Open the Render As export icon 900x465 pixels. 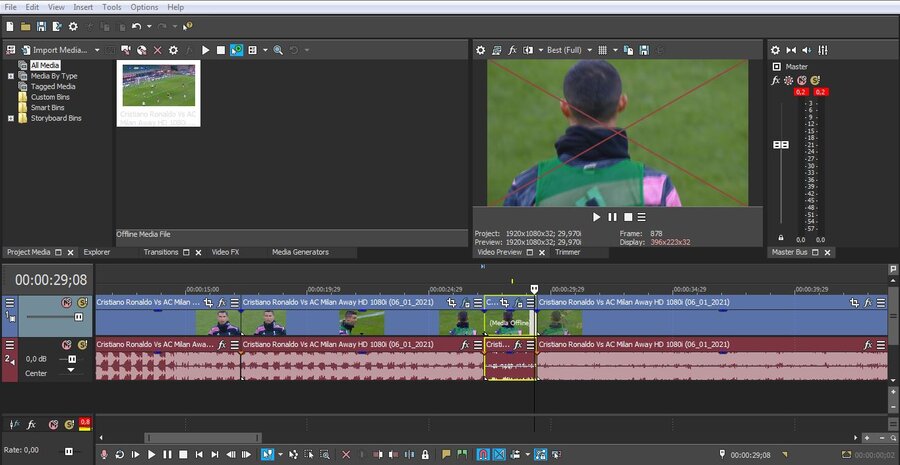tap(57, 26)
